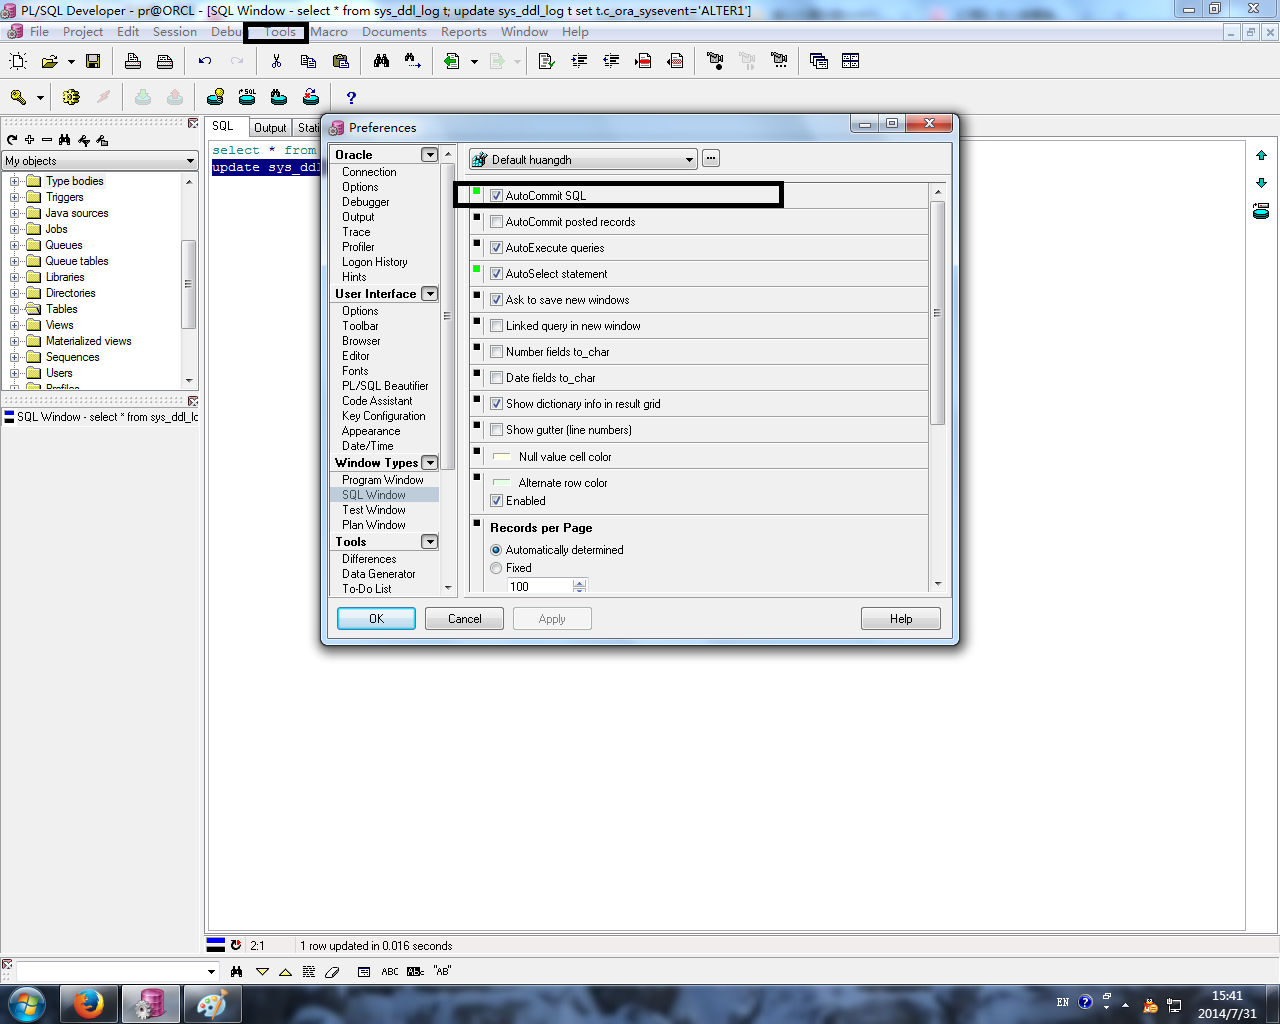Select Connection in the preferences list
1280x1024 pixels.
click(369, 172)
